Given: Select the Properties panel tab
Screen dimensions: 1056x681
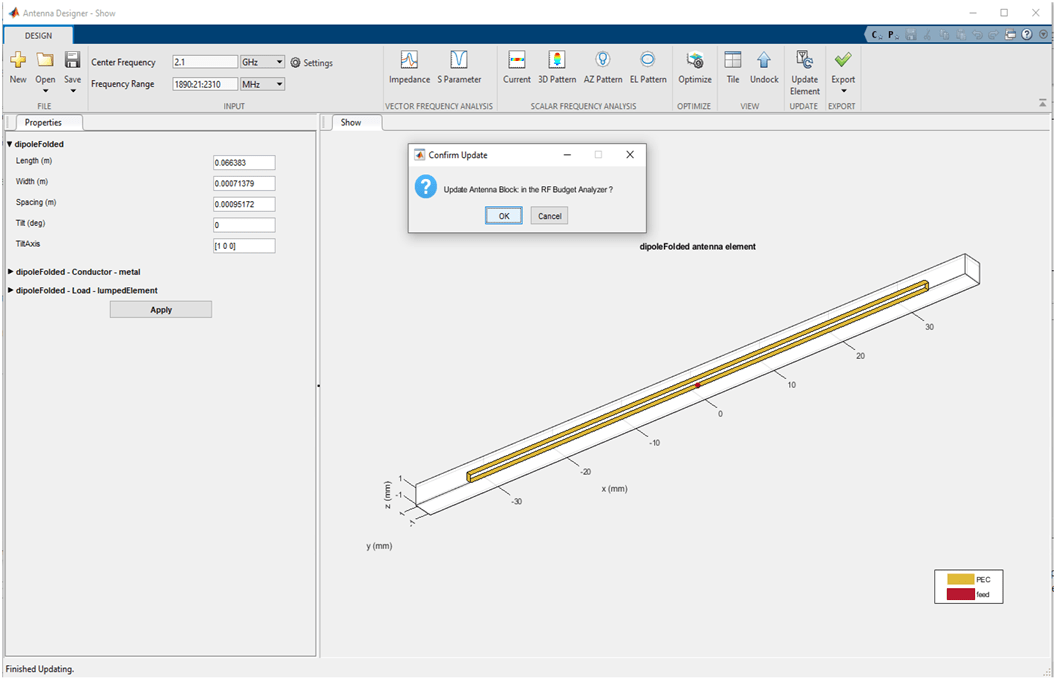Looking at the screenshot, I should click(43, 123).
